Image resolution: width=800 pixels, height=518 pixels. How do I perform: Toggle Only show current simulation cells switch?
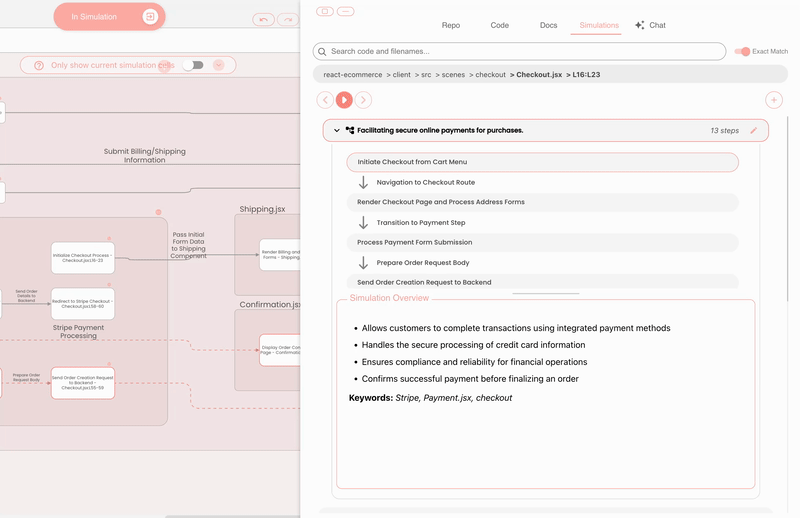pyautogui.click(x=193, y=65)
